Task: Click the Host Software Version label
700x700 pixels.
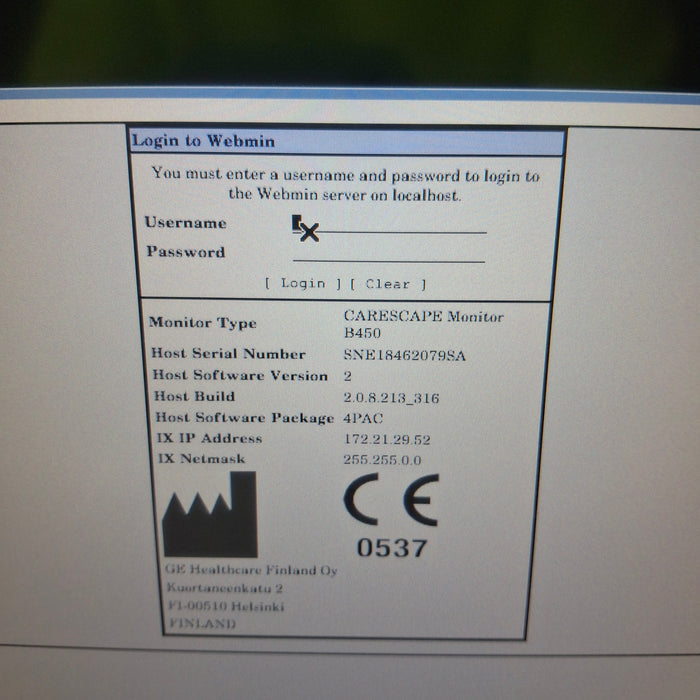Action: click(x=240, y=376)
